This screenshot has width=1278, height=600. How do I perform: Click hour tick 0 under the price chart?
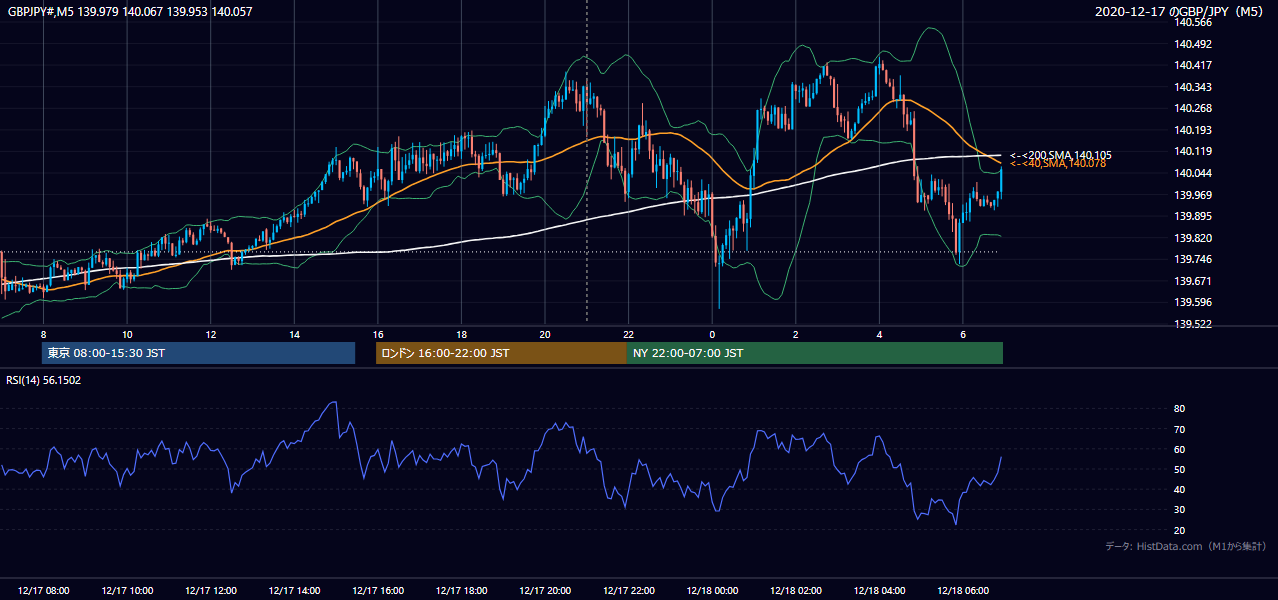coord(712,334)
